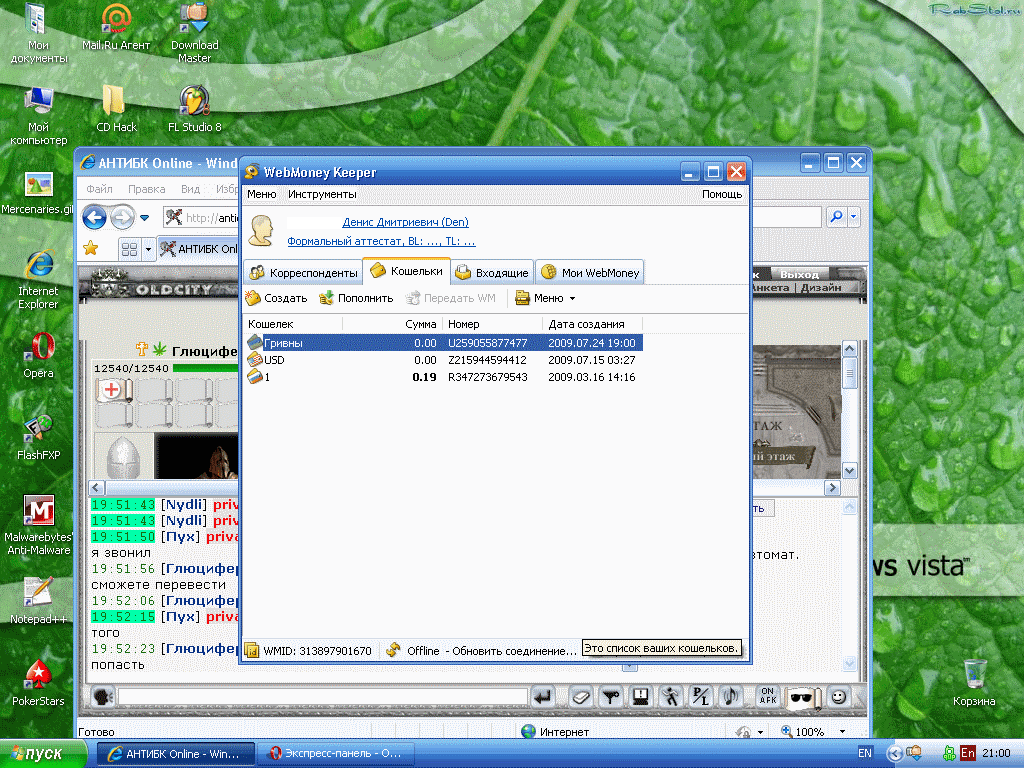Click the computer alert icon in chat toolbar

(641, 697)
